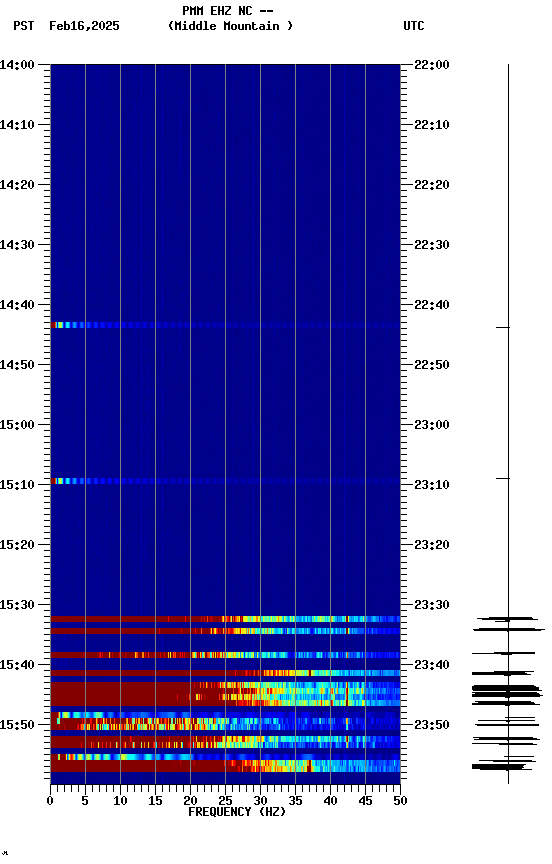This screenshot has height=864, width=552.
Task: Click the '14:40' PST time label
Action: pos(17,305)
